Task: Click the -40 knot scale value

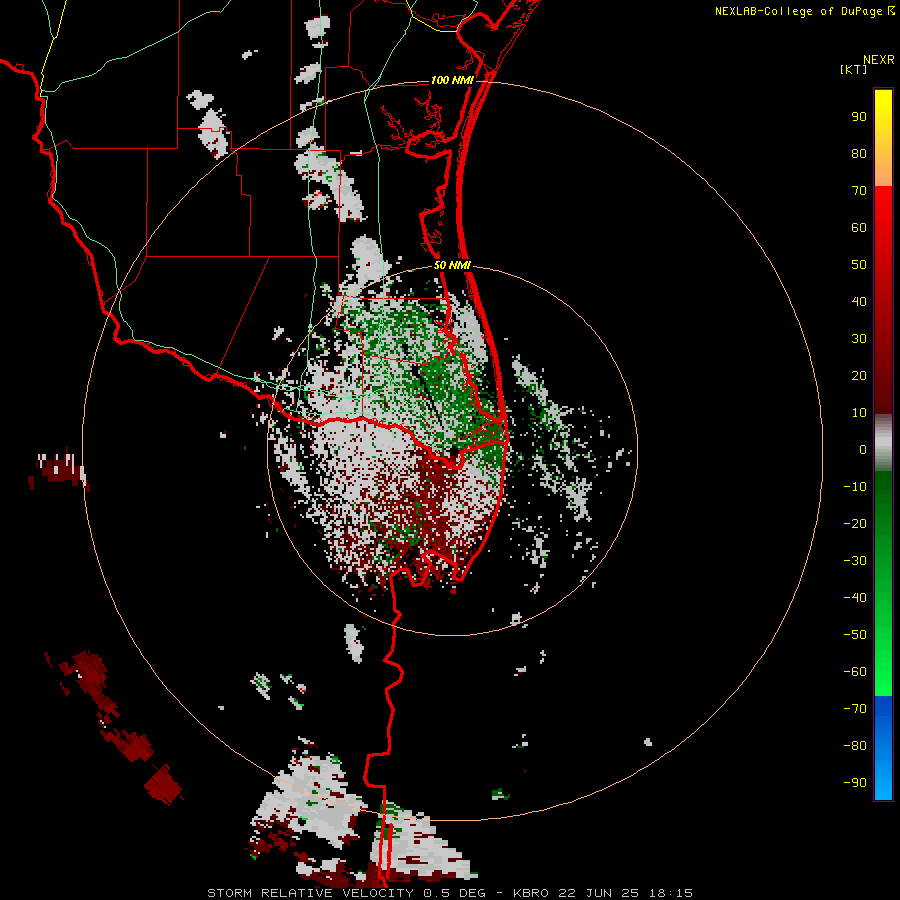Action: tap(855, 598)
